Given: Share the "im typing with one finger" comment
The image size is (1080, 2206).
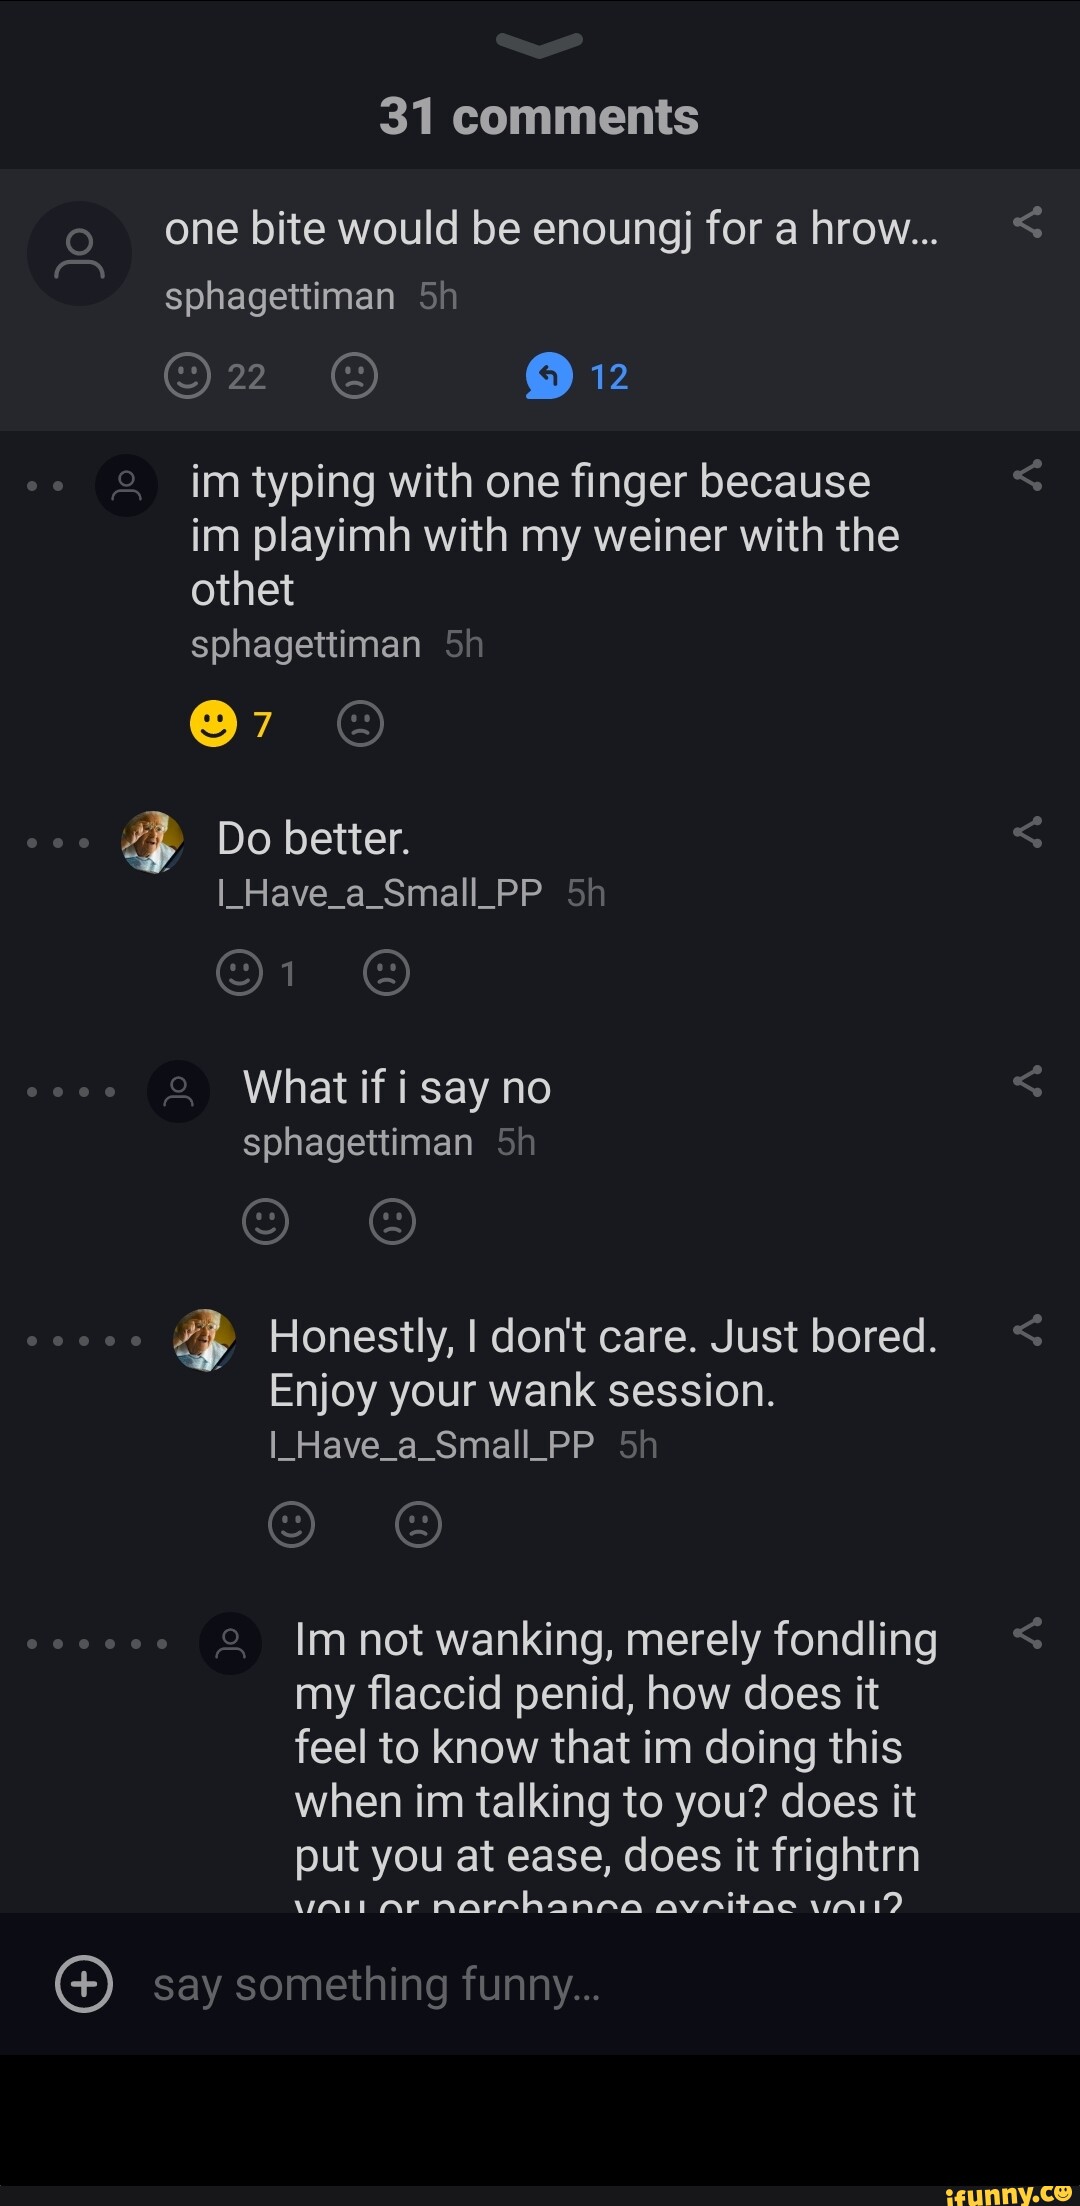Looking at the screenshot, I should (1027, 475).
